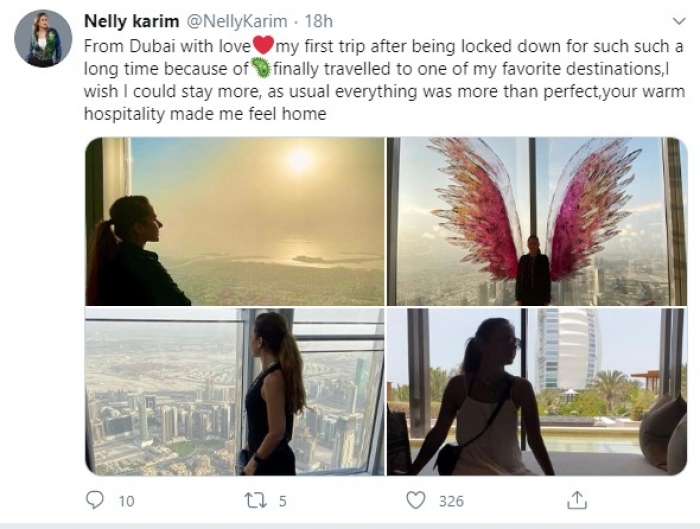Screen dimensions: 700x529
Task: Retweet this post using the arrows icon
Action: click(254, 499)
